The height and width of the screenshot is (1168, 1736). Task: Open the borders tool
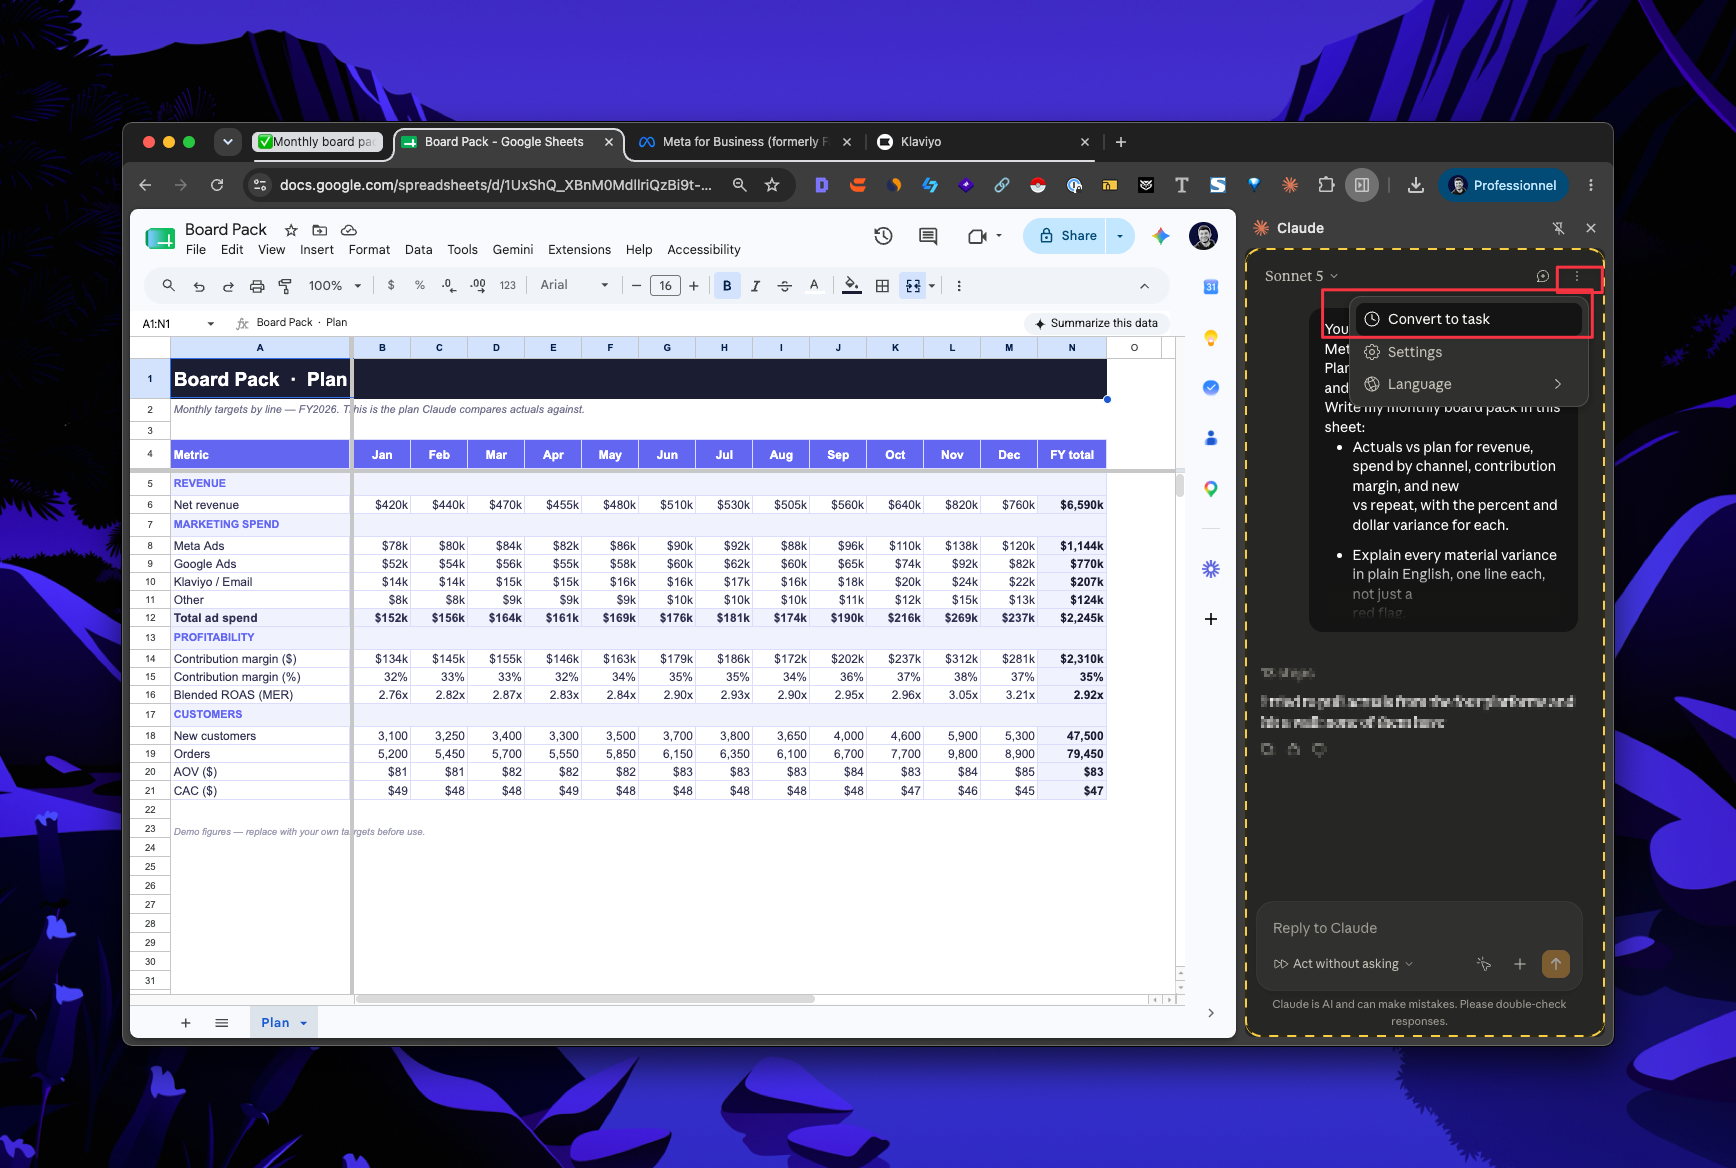pyautogui.click(x=882, y=286)
